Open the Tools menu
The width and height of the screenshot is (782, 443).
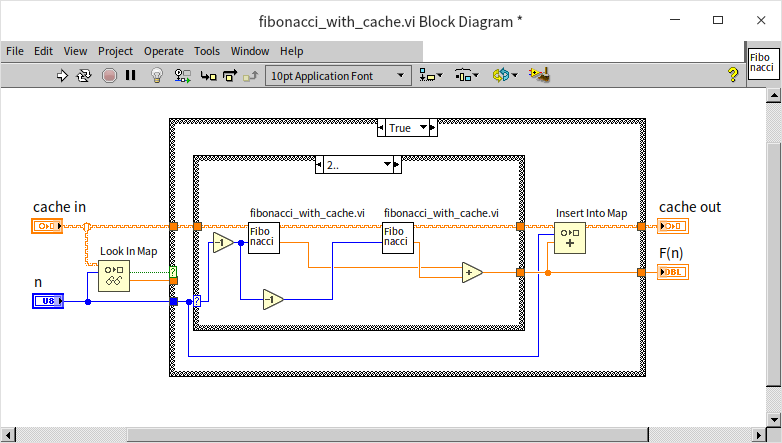[207, 51]
